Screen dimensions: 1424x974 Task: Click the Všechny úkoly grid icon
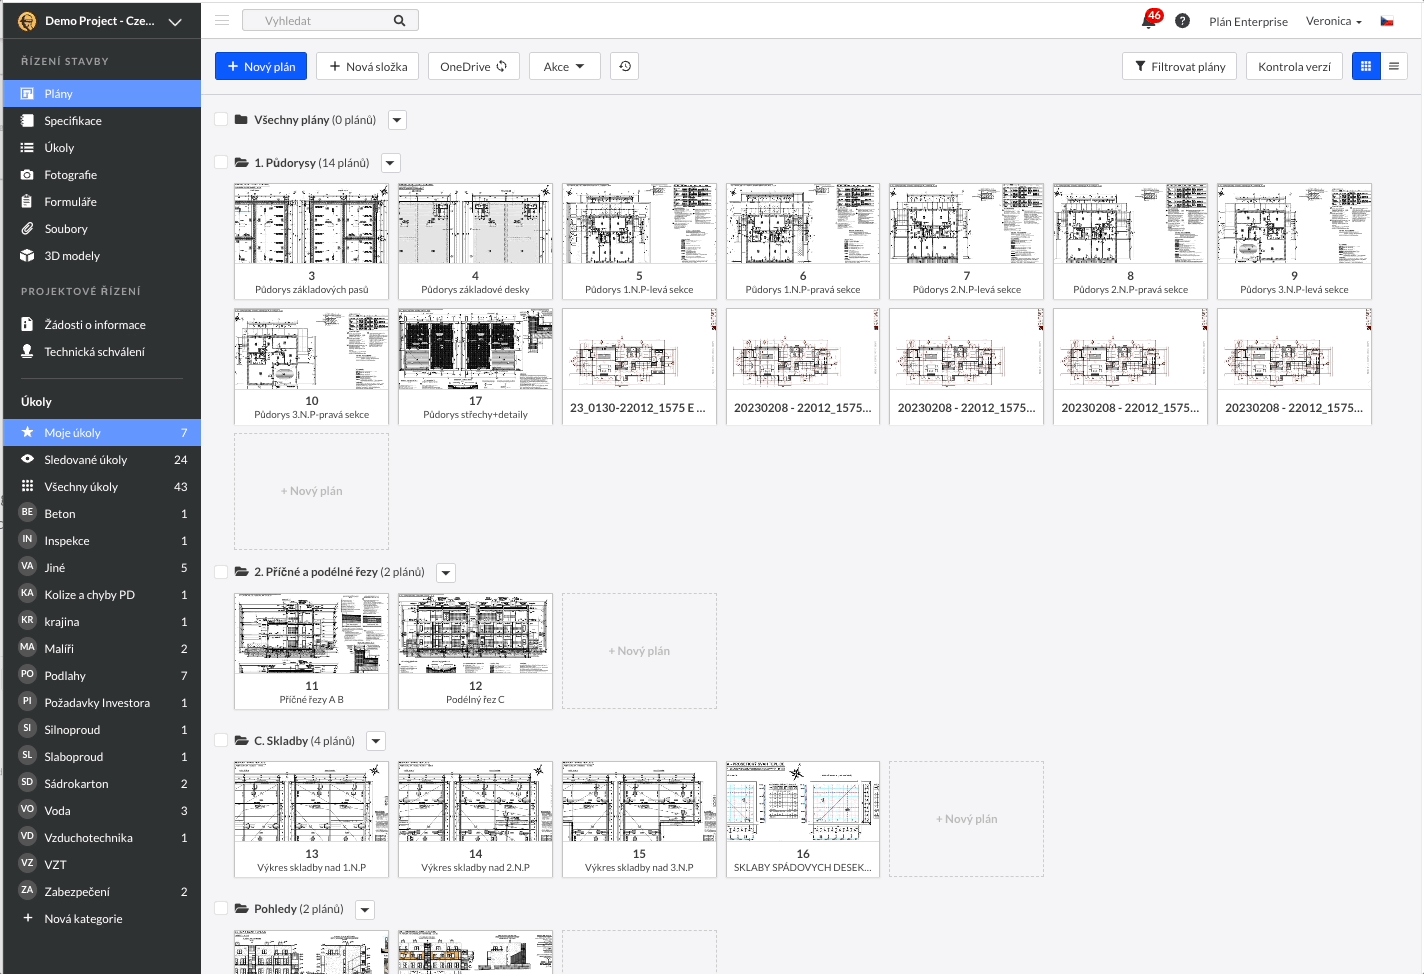point(27,486)
